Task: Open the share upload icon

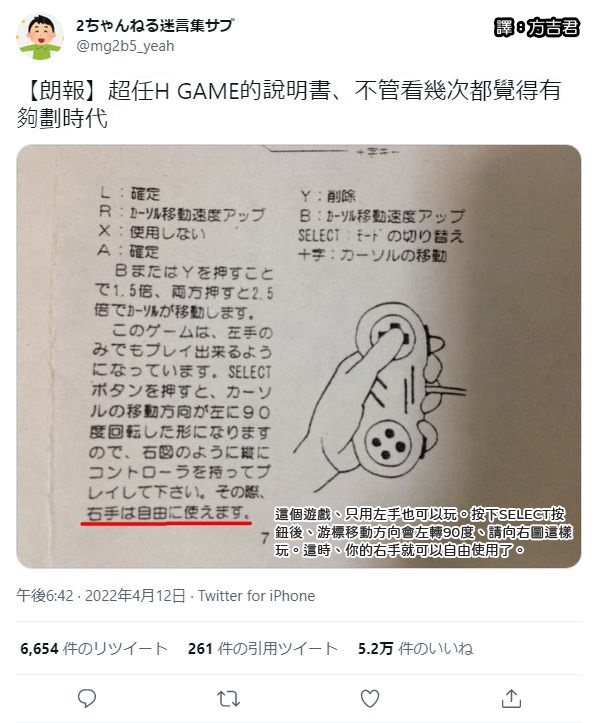Action: (511, 698)
